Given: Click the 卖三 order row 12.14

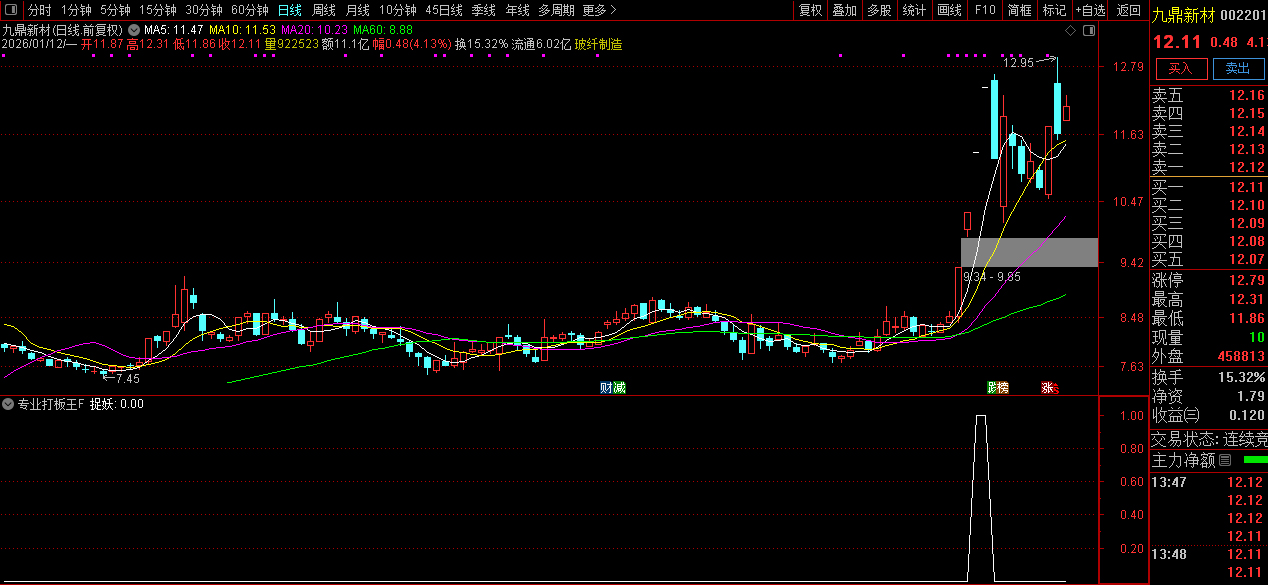Looking at the screenshot, I should pos(1208,132).
